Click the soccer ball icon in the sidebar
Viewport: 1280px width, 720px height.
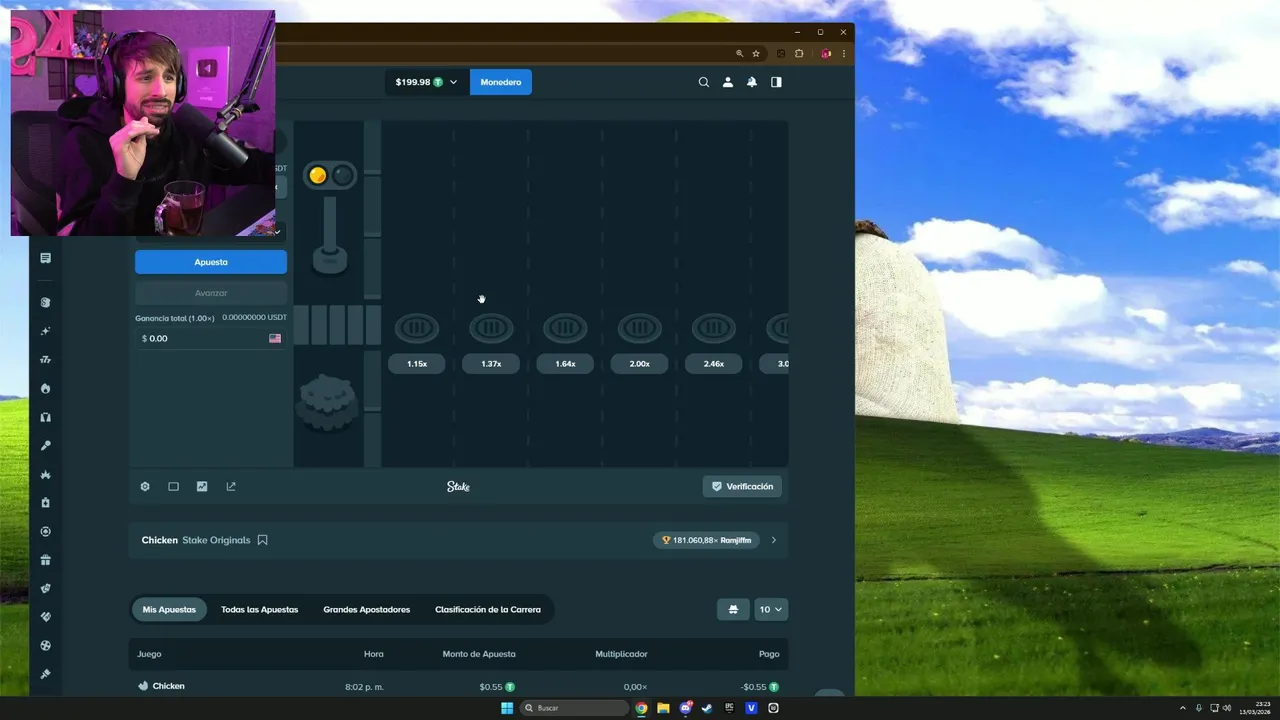pos(45,646)
